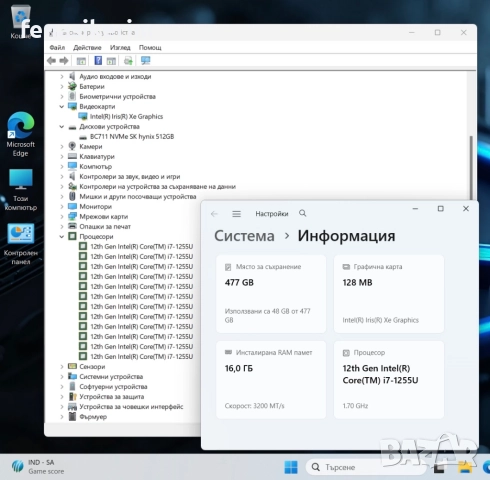Click the update driver toolbar icon
The width and height of the screenshot is (490, 480).
128,61
